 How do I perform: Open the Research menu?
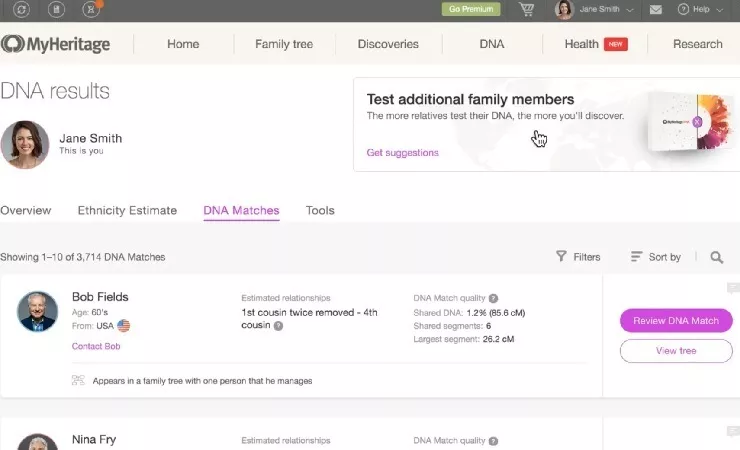698,44
